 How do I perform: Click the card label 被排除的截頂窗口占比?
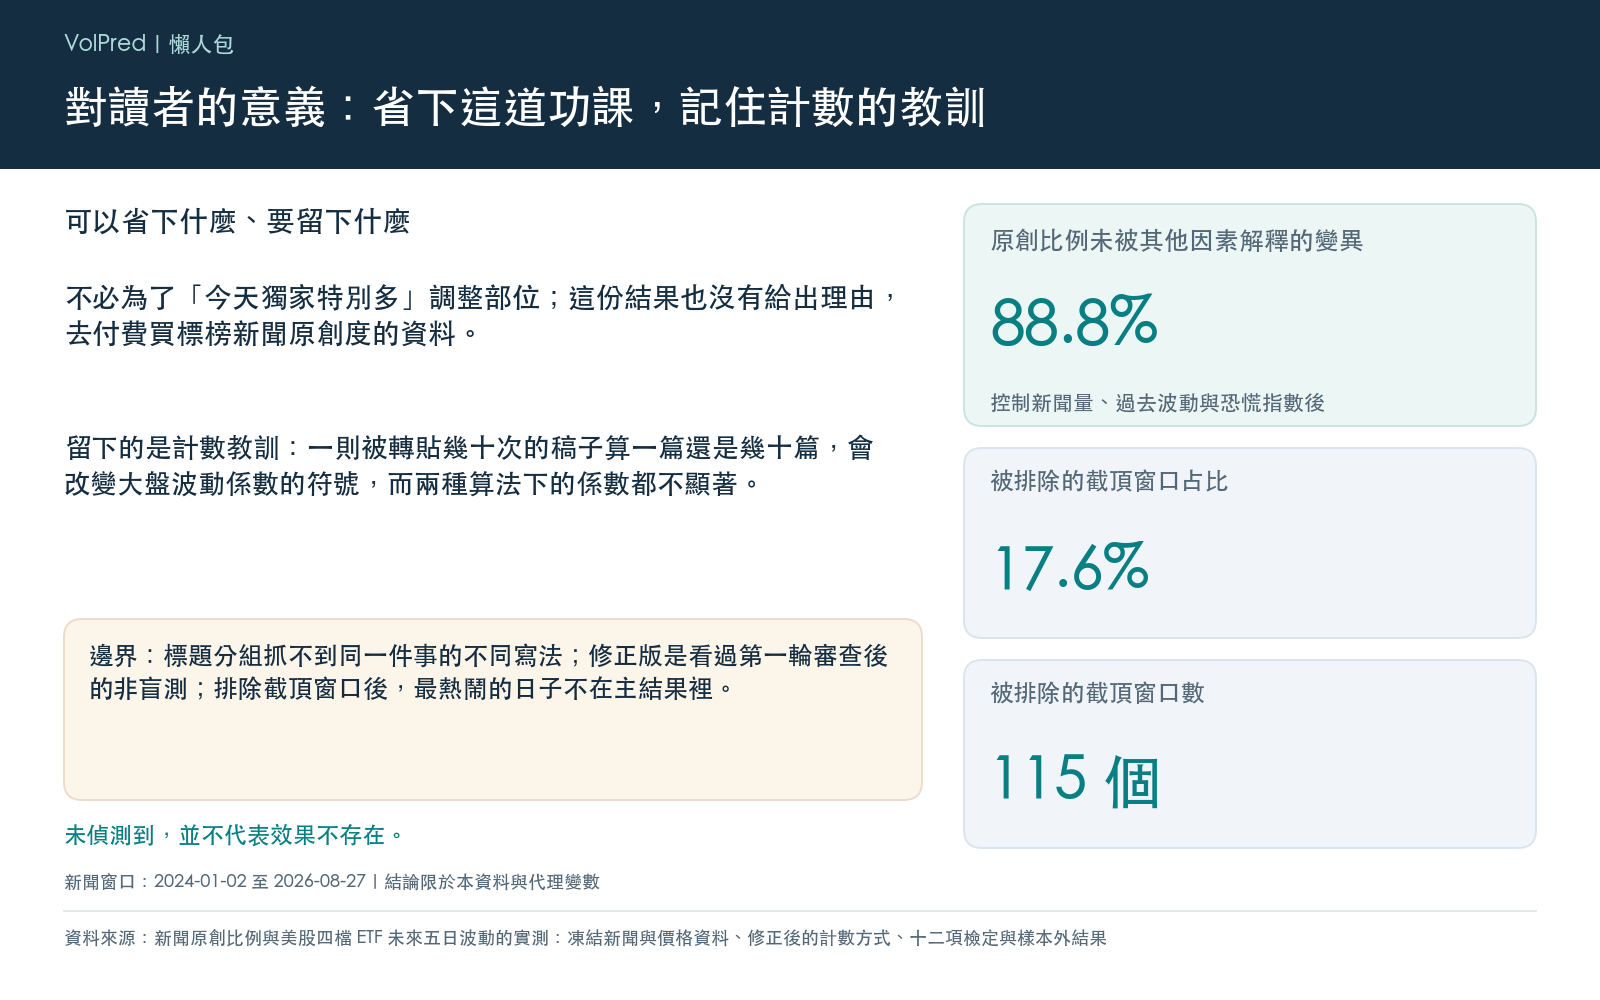pos(1109,481)
